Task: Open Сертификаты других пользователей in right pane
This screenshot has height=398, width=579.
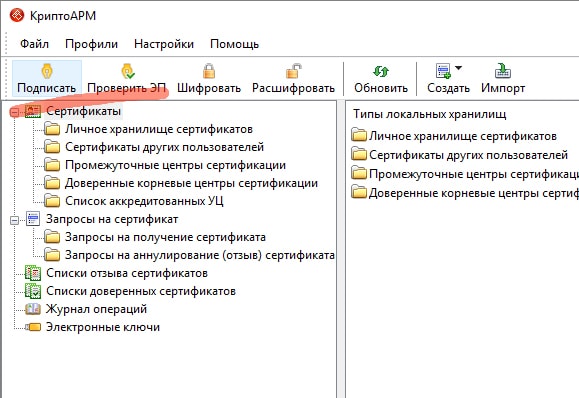Action: point(468,155)
